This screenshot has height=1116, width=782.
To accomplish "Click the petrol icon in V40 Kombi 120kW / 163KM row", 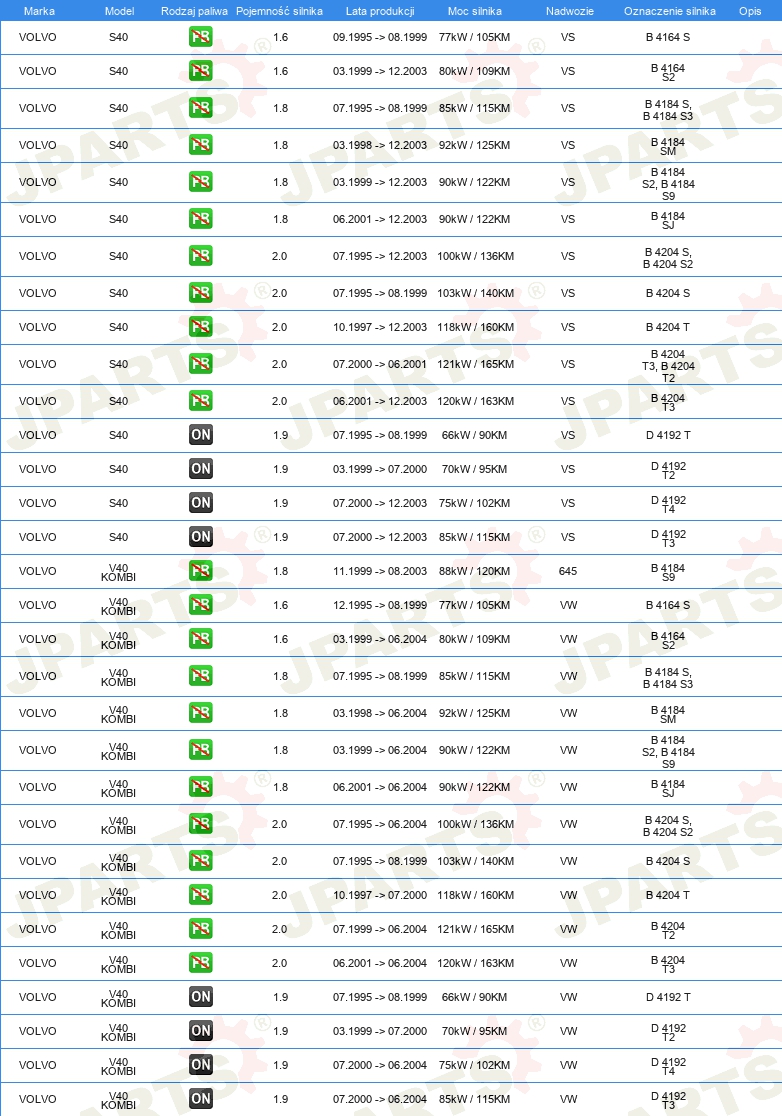I will click(x=201, y=963).
